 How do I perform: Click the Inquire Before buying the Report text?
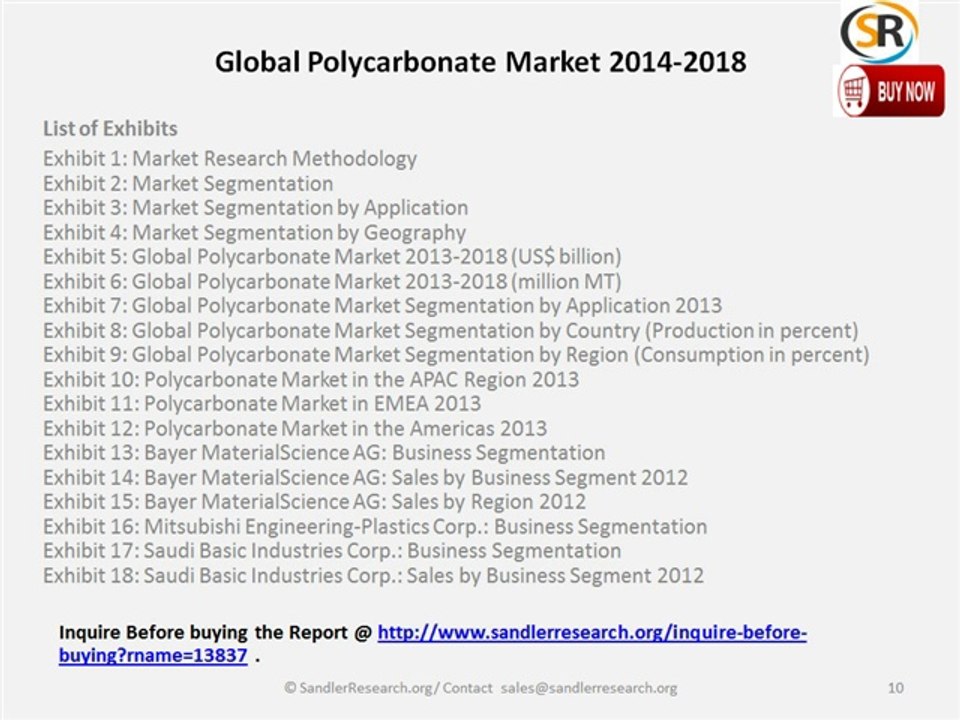(x=216, y=632)
